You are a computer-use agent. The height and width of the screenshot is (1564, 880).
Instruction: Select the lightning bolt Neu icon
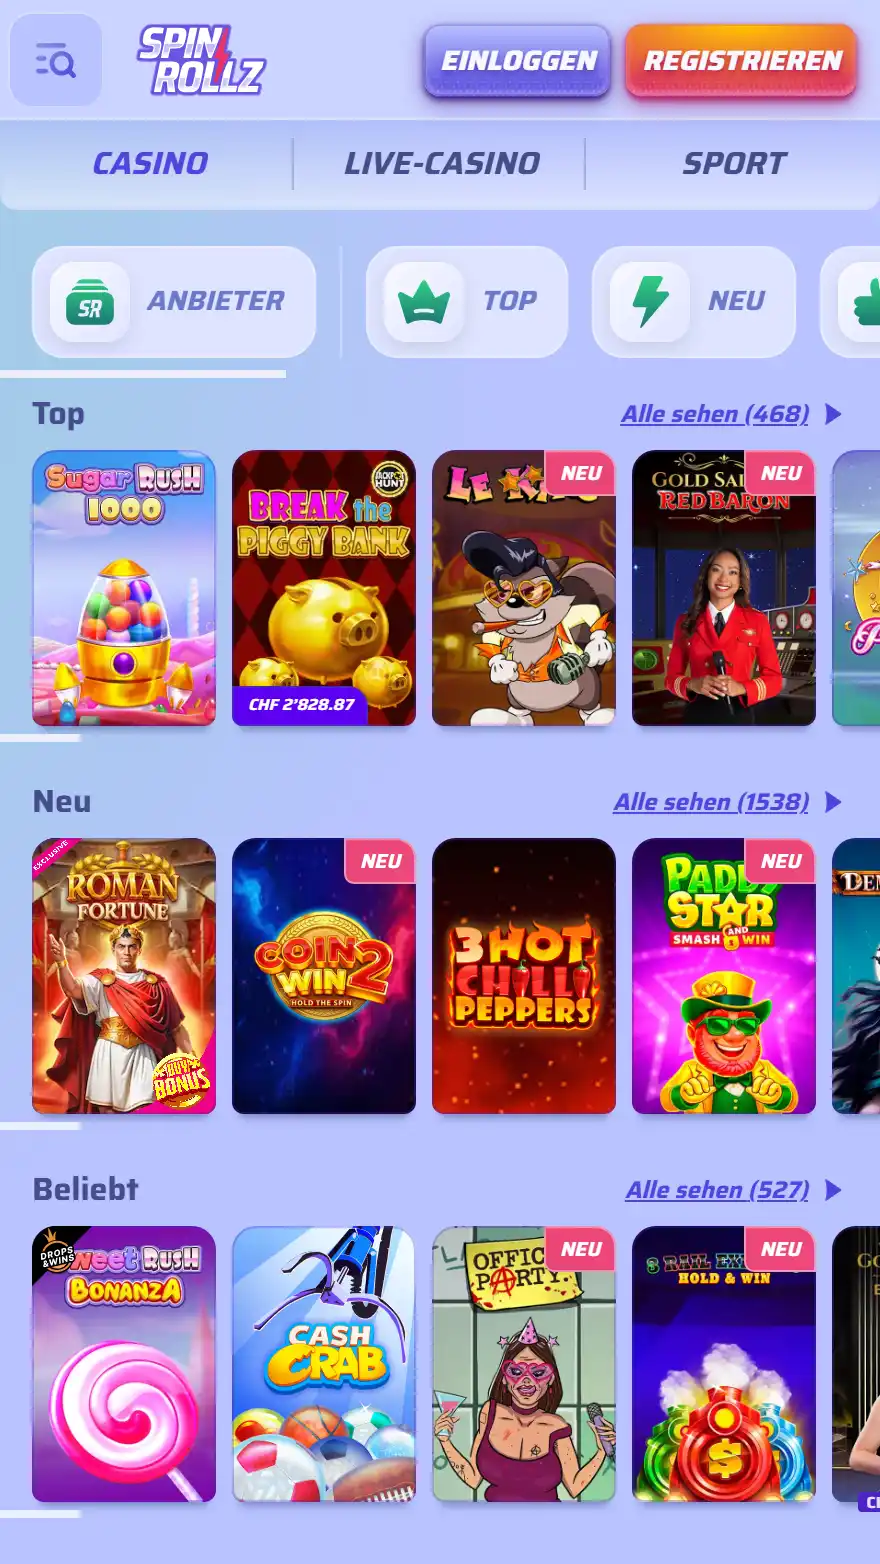(650, 302)
